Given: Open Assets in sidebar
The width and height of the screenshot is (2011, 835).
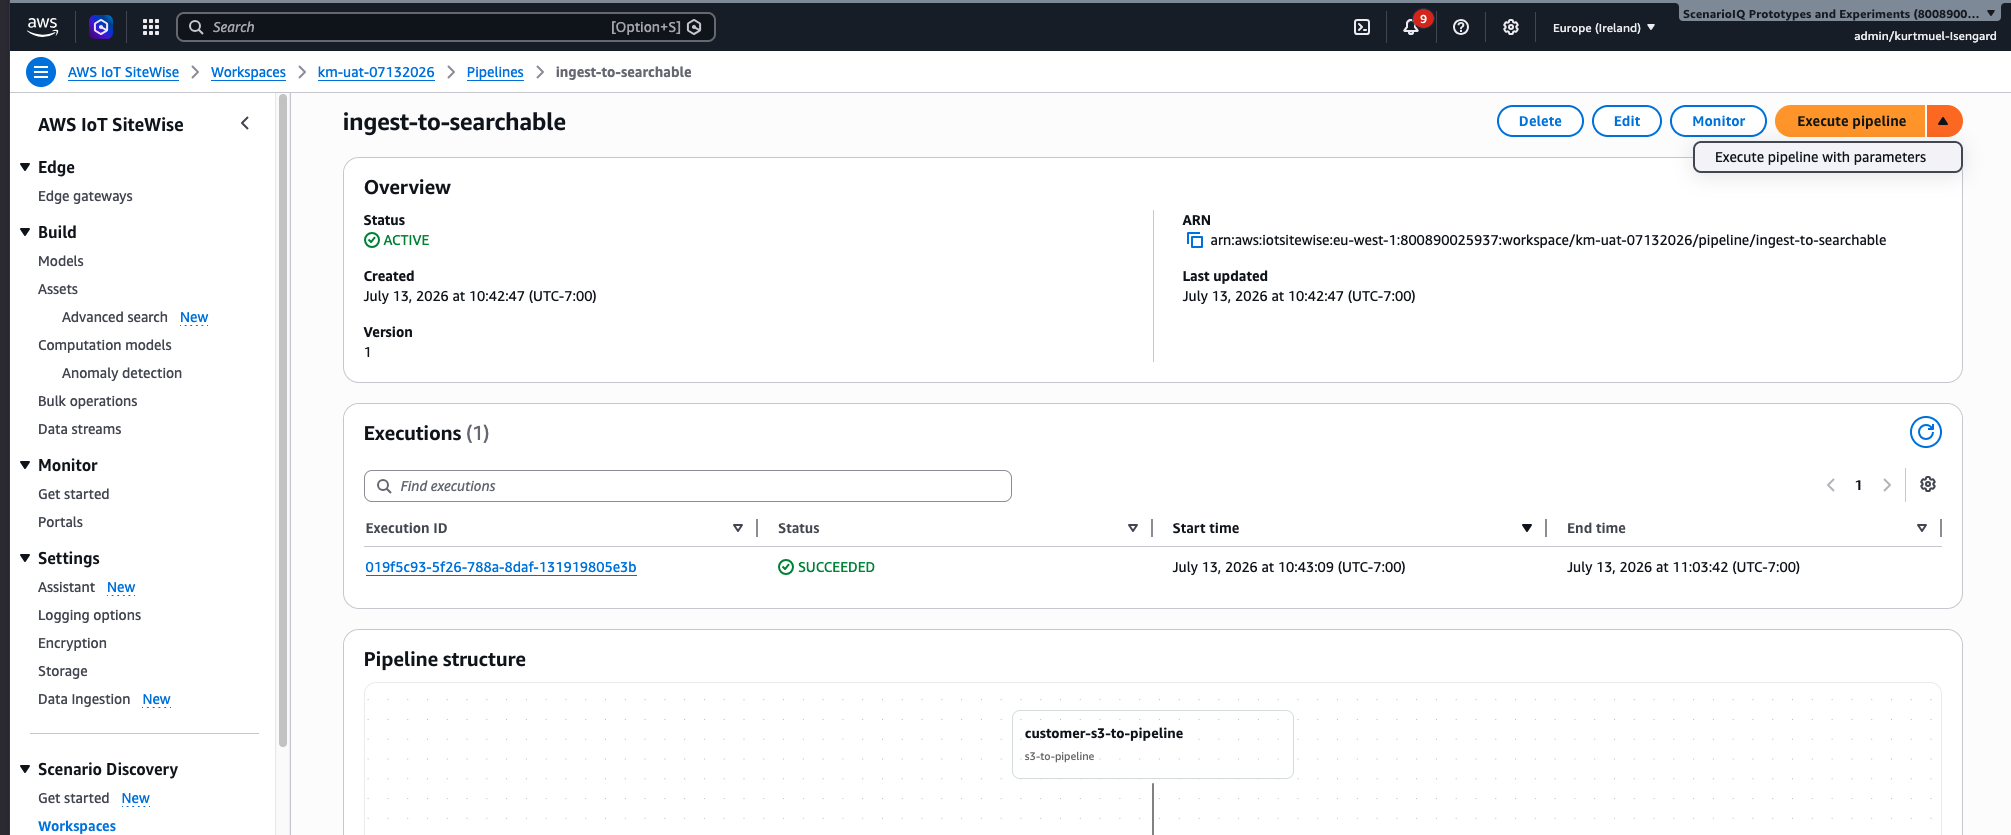Looking at the screenshot, I should click(x=58, y=289).
